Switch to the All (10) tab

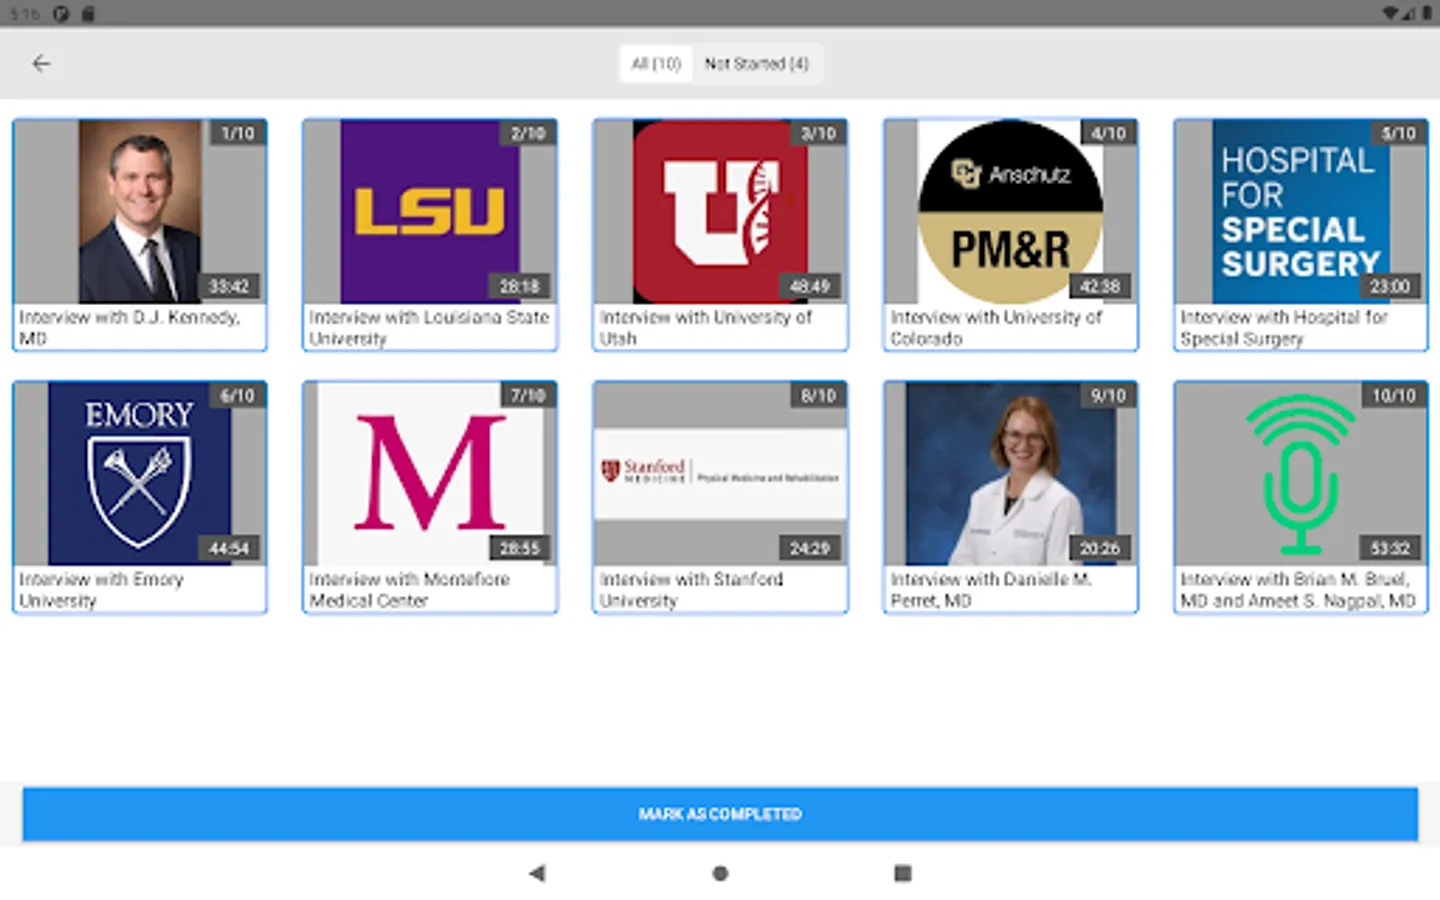(x=656, y=64)
